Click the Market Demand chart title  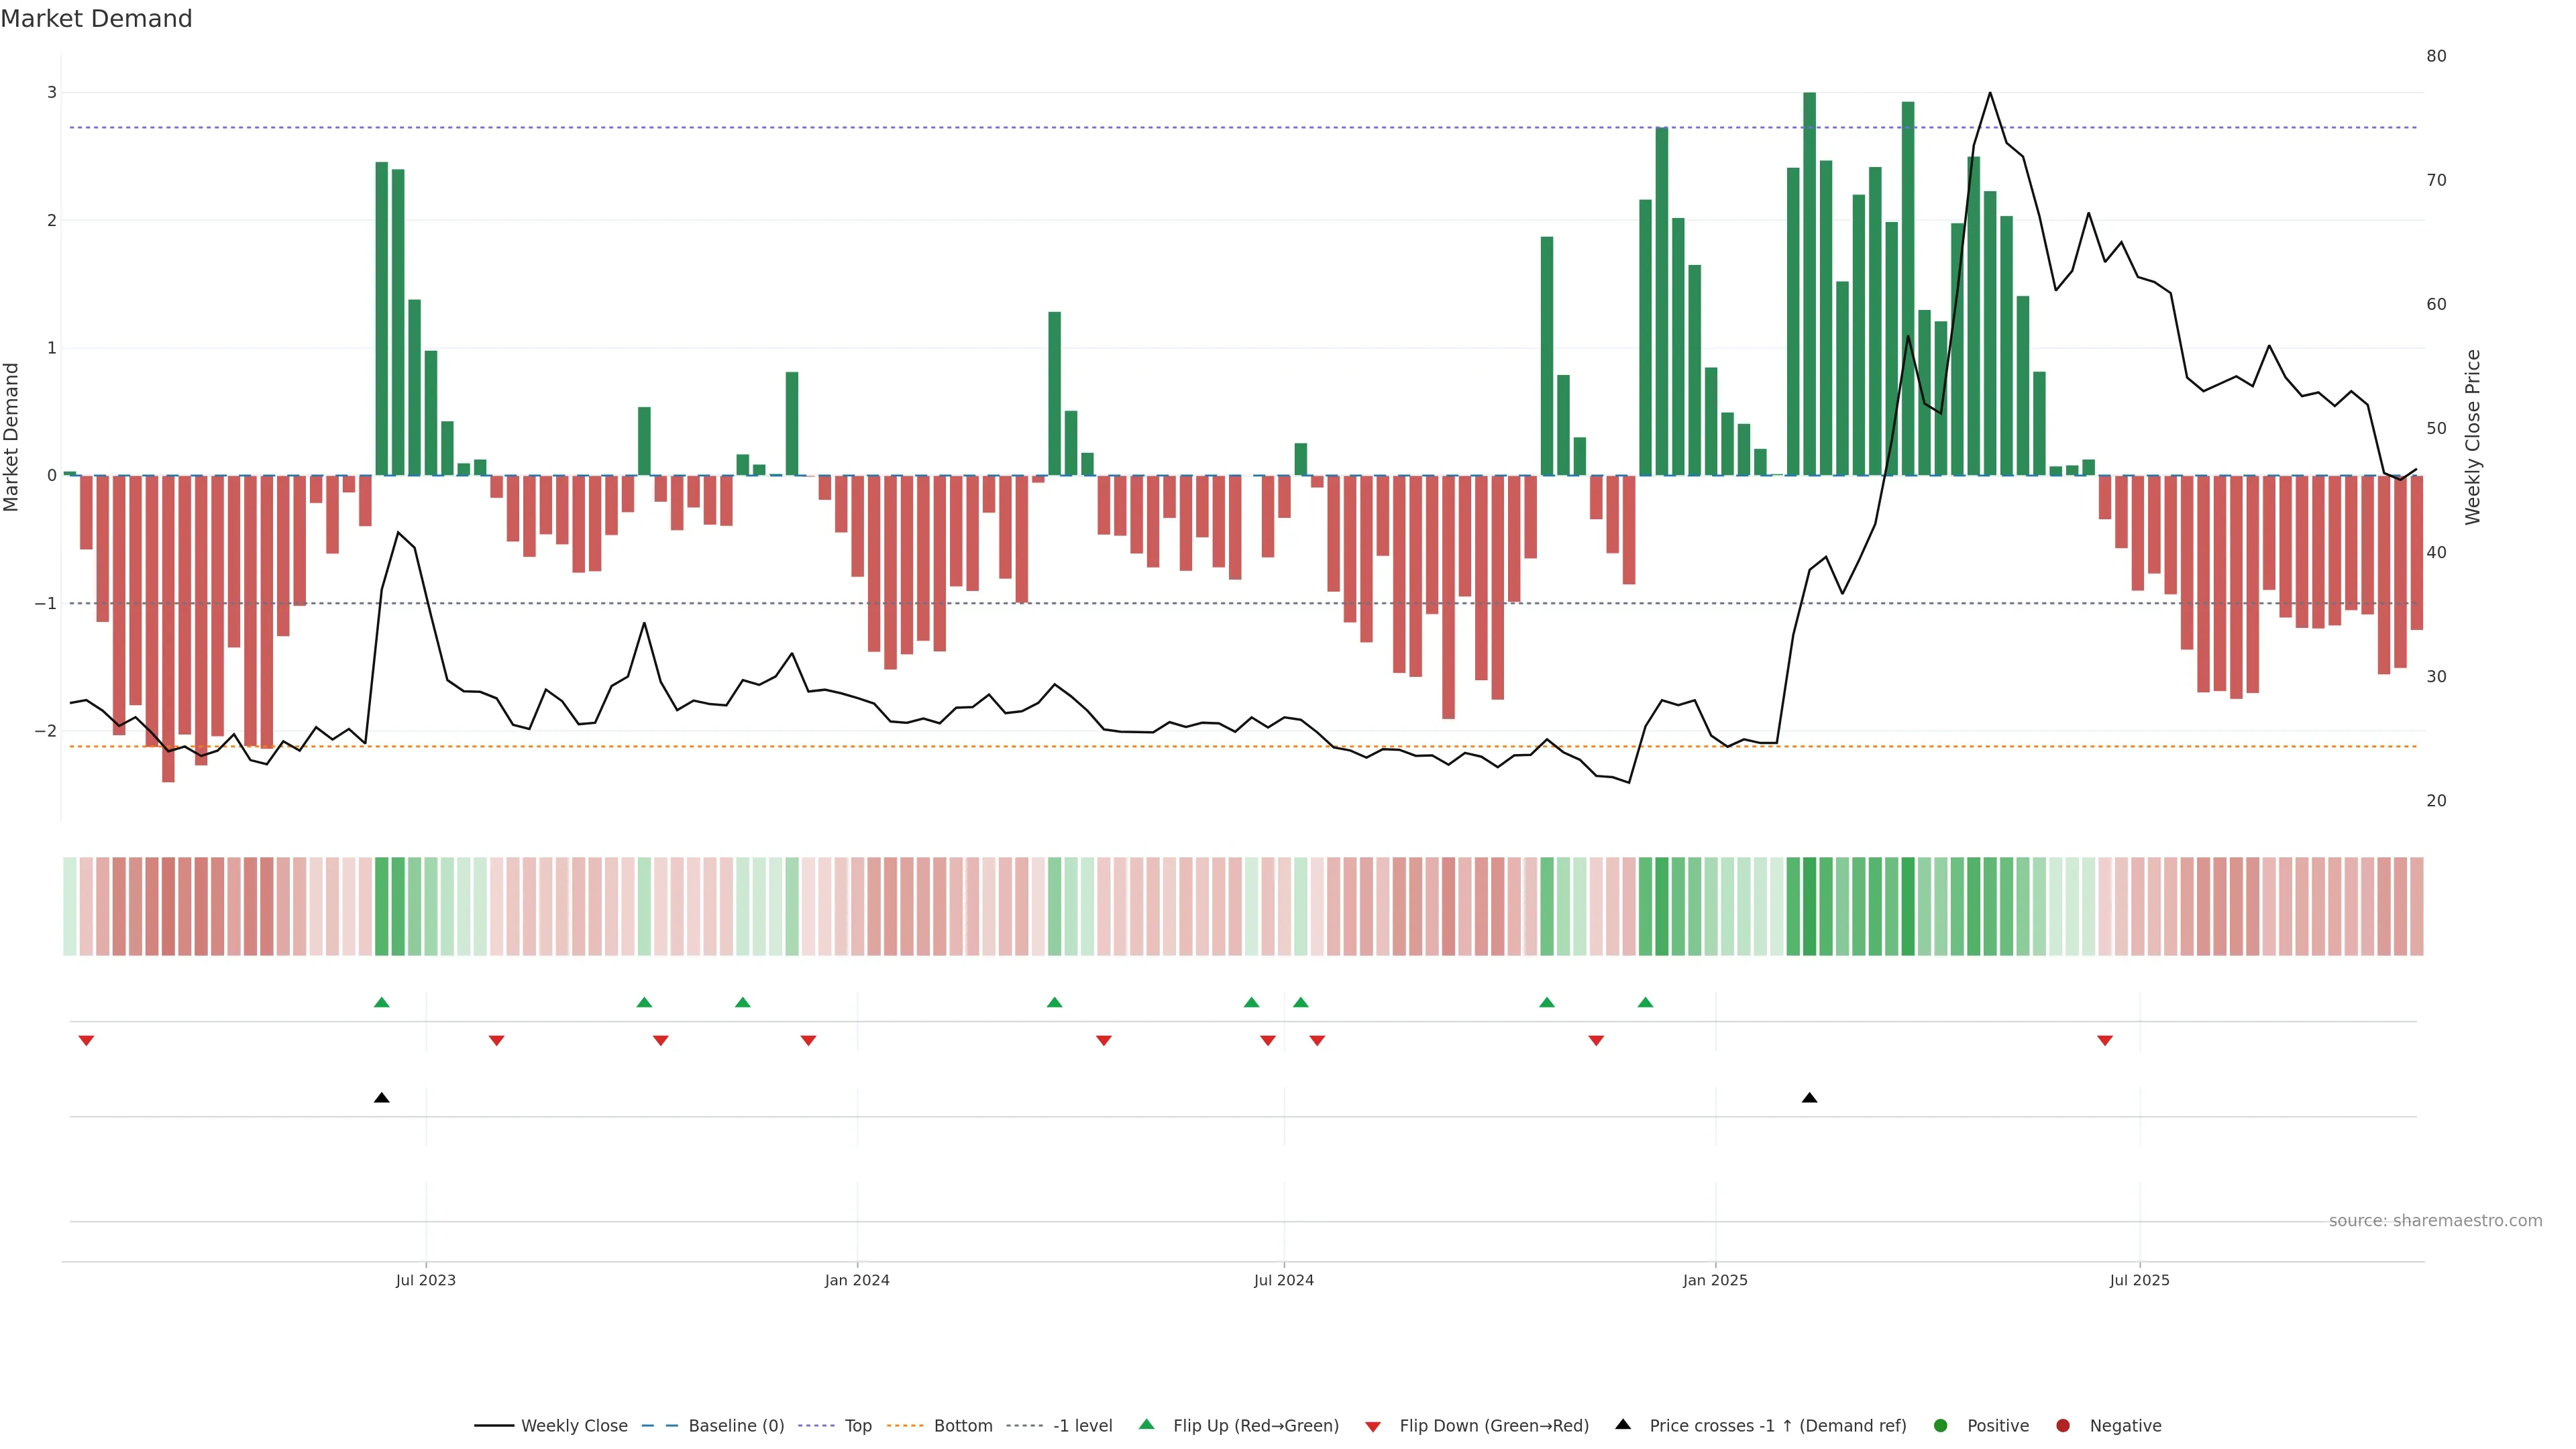(96, 19)
